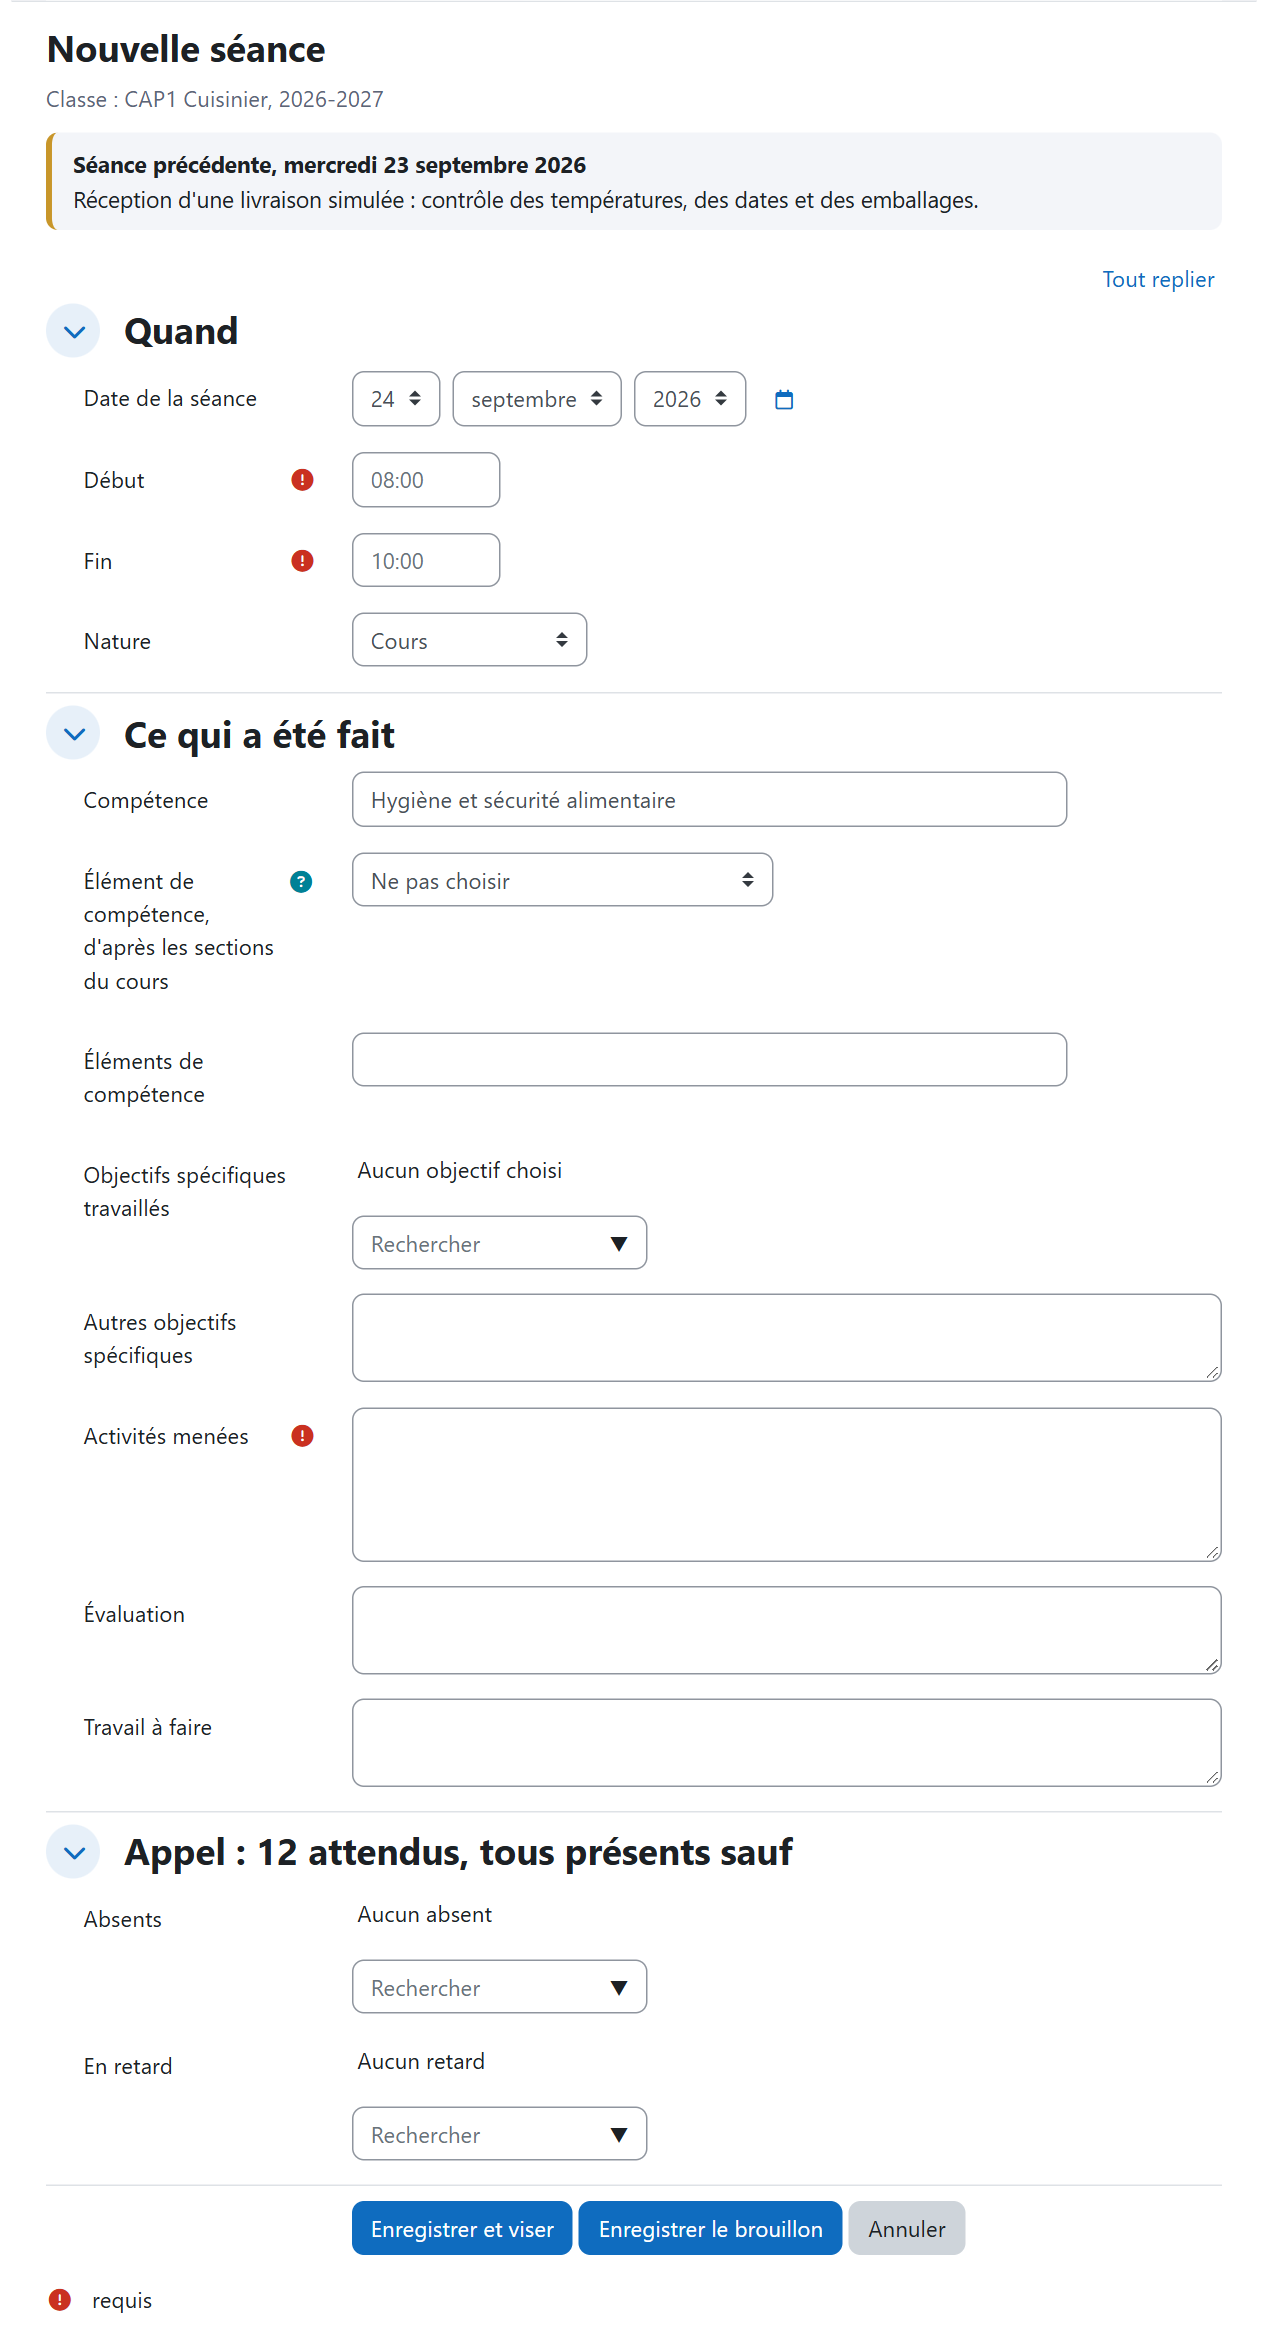The image size is (1269, 2339).
Task: Click the Enregistrer le brouillon button
Action: click(710, 2229)
